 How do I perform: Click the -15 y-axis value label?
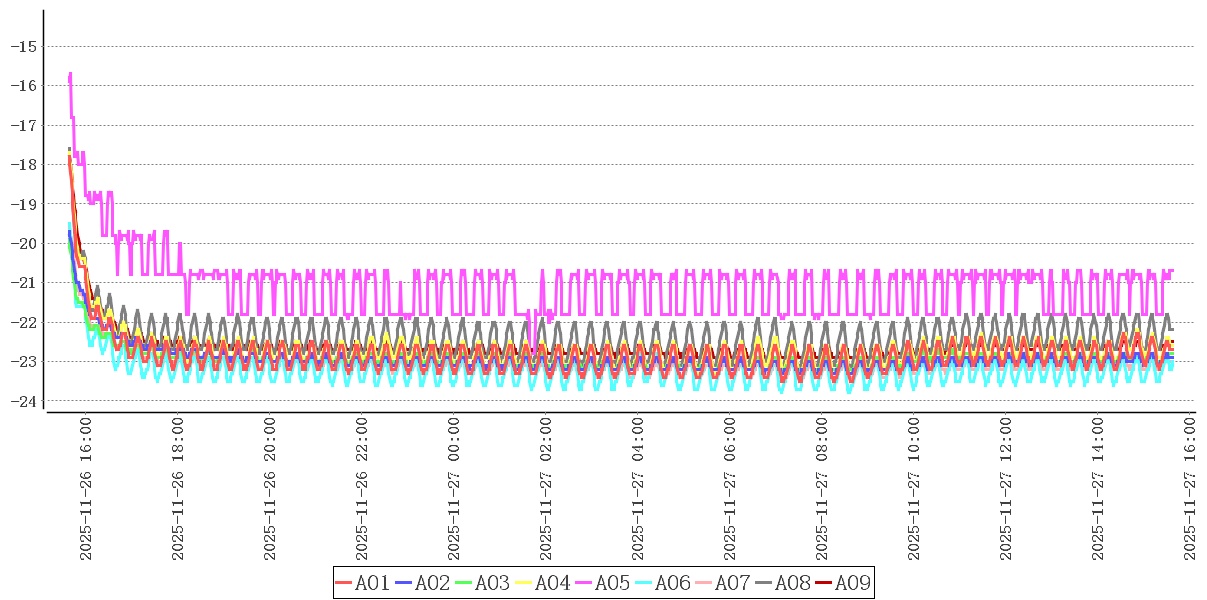23,46
